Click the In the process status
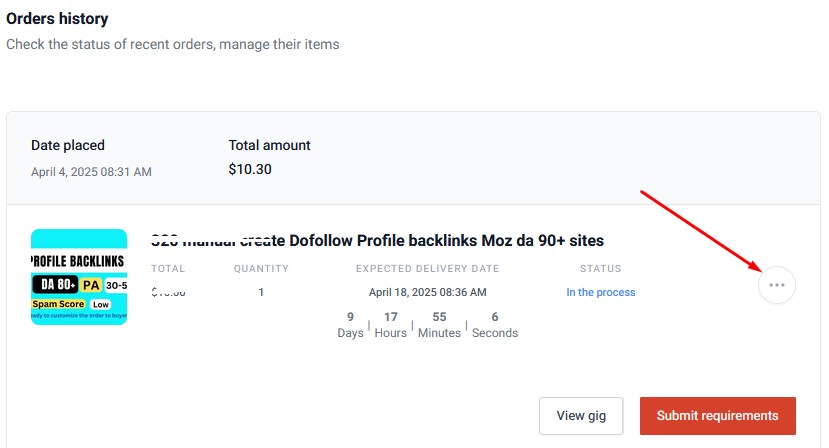The width and height of the screenshot is (829, 448). [x=601, y=292]
